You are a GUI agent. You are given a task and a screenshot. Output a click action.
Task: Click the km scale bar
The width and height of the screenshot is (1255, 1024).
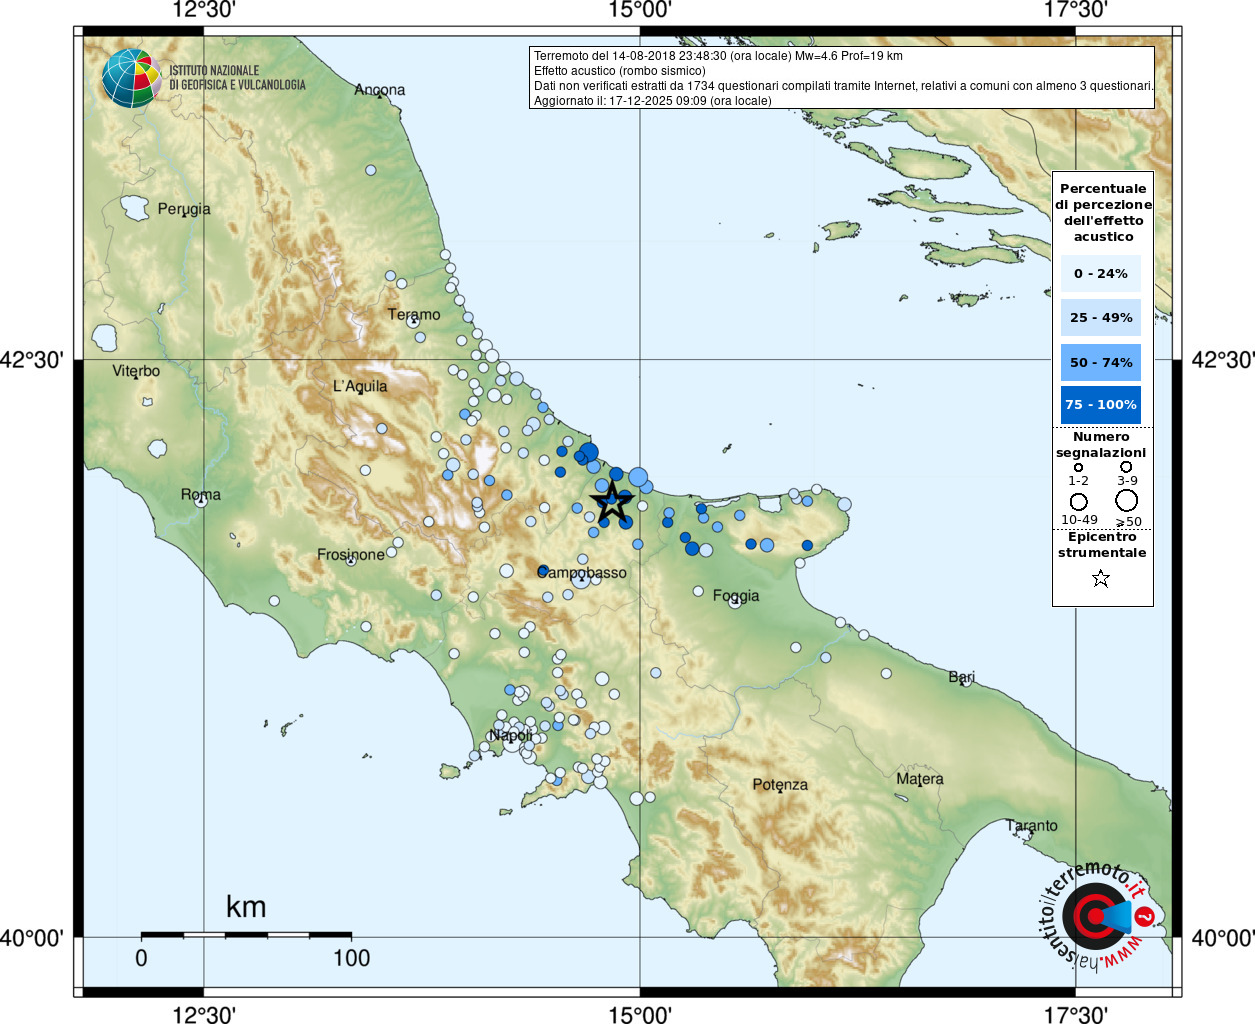pos(246,935)
